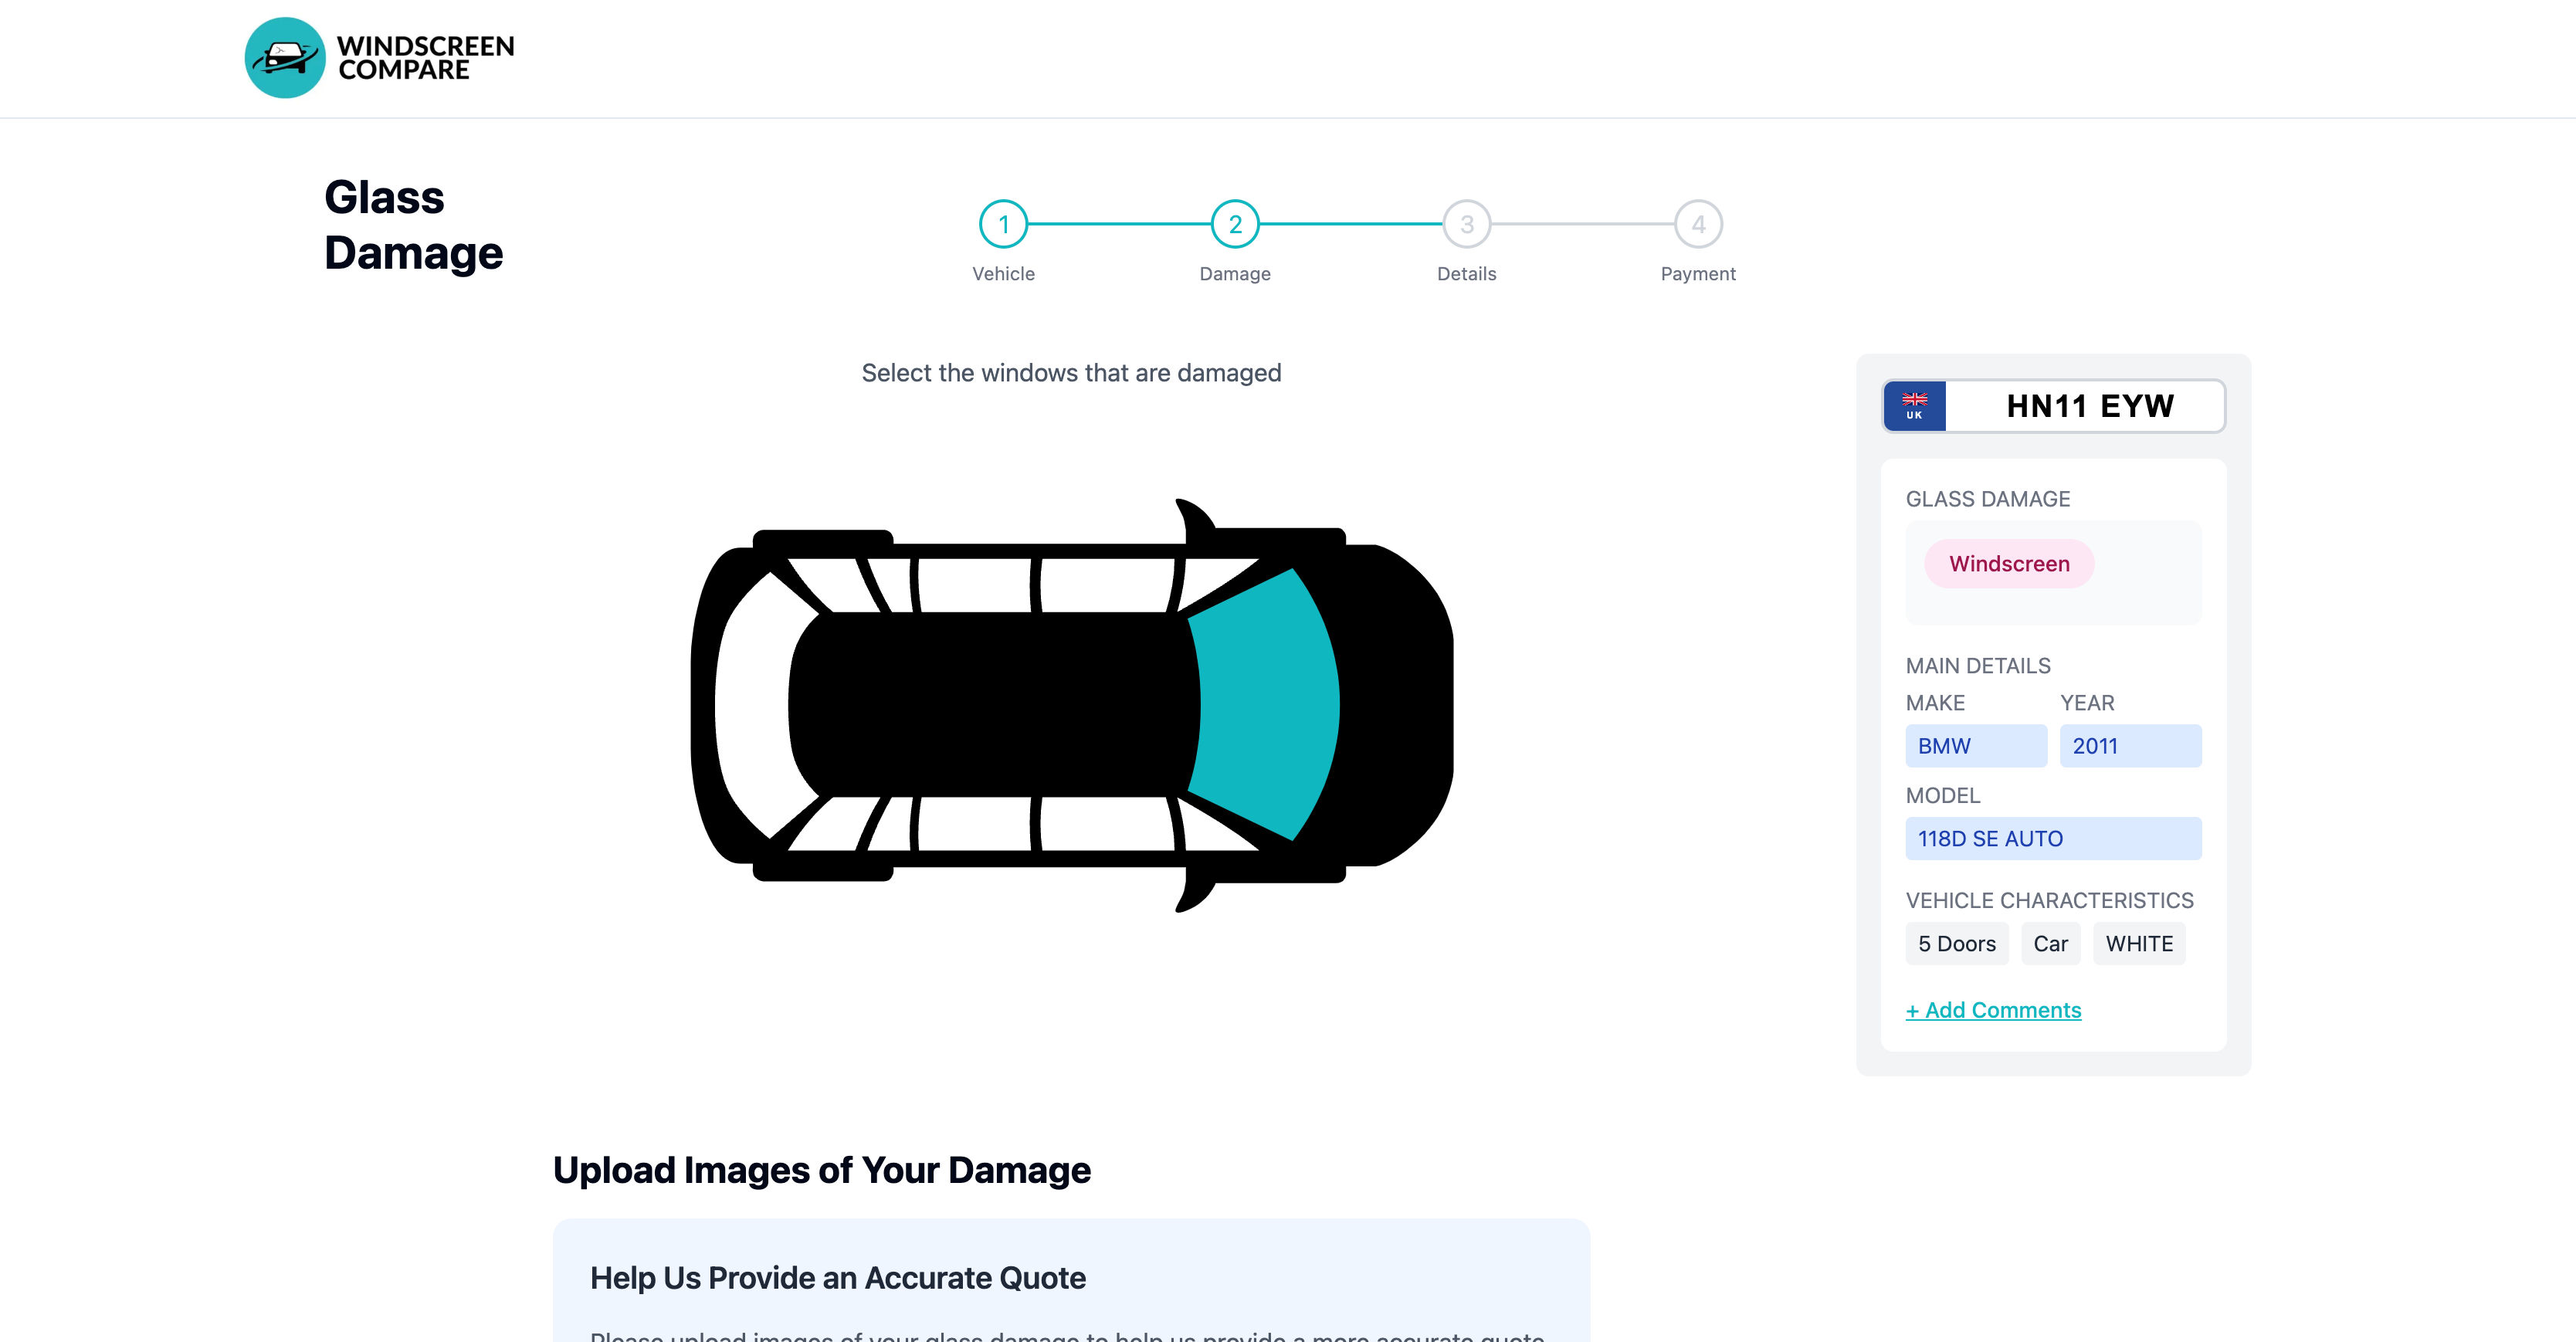Go to step 1 Vehicle circle
The image size is (2576, 1342).
1003,224
